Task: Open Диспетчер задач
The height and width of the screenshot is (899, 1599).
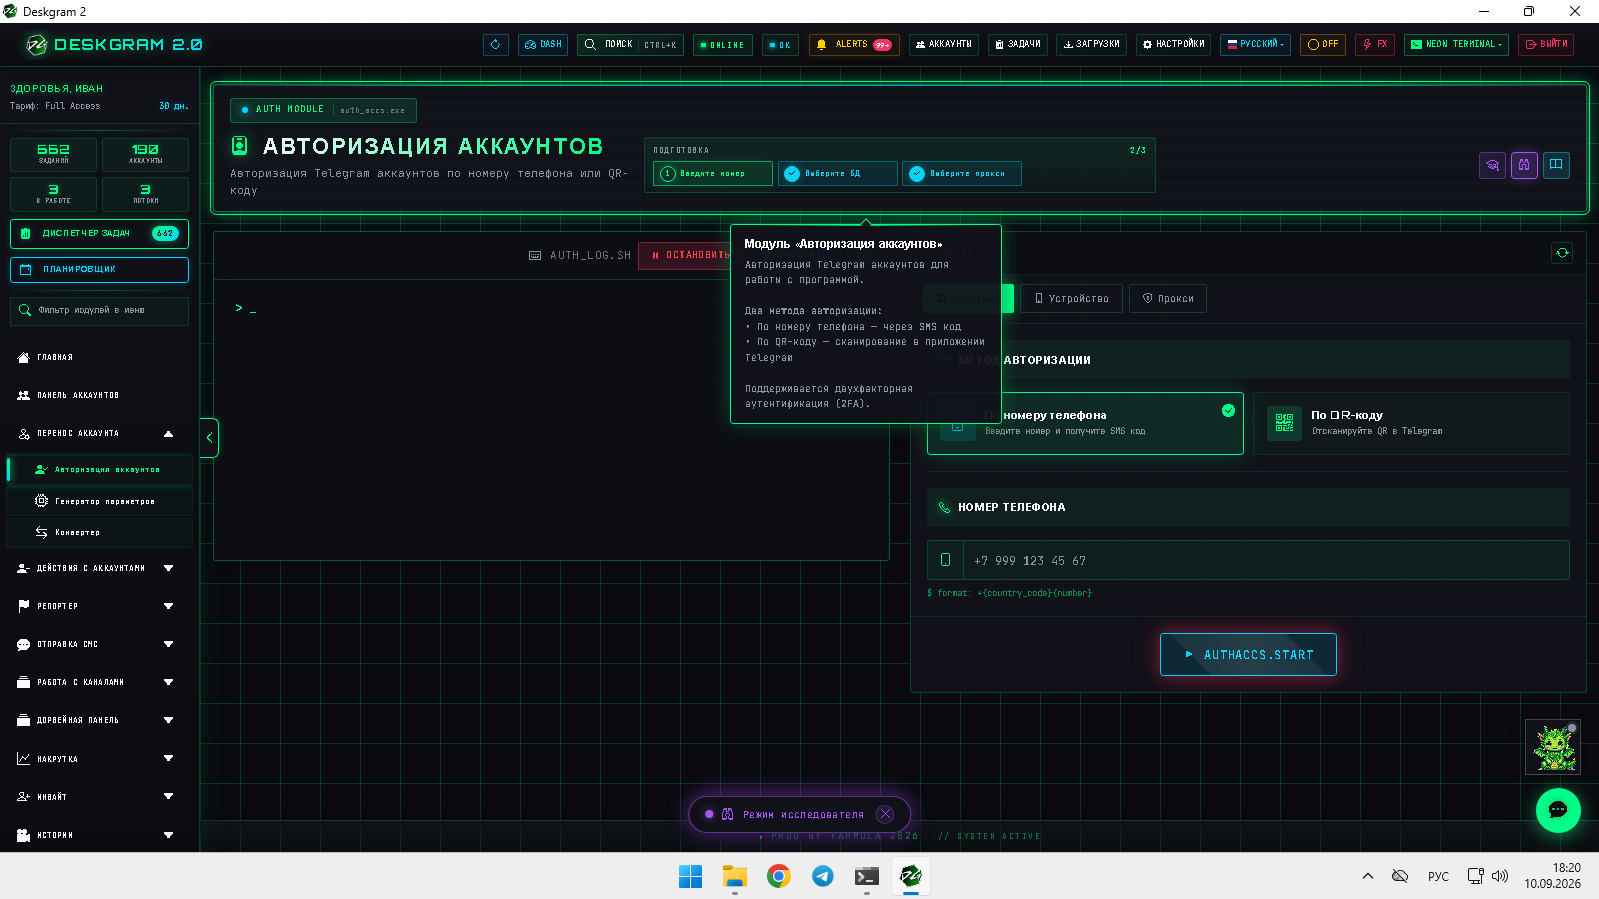Action: [99, 233]
